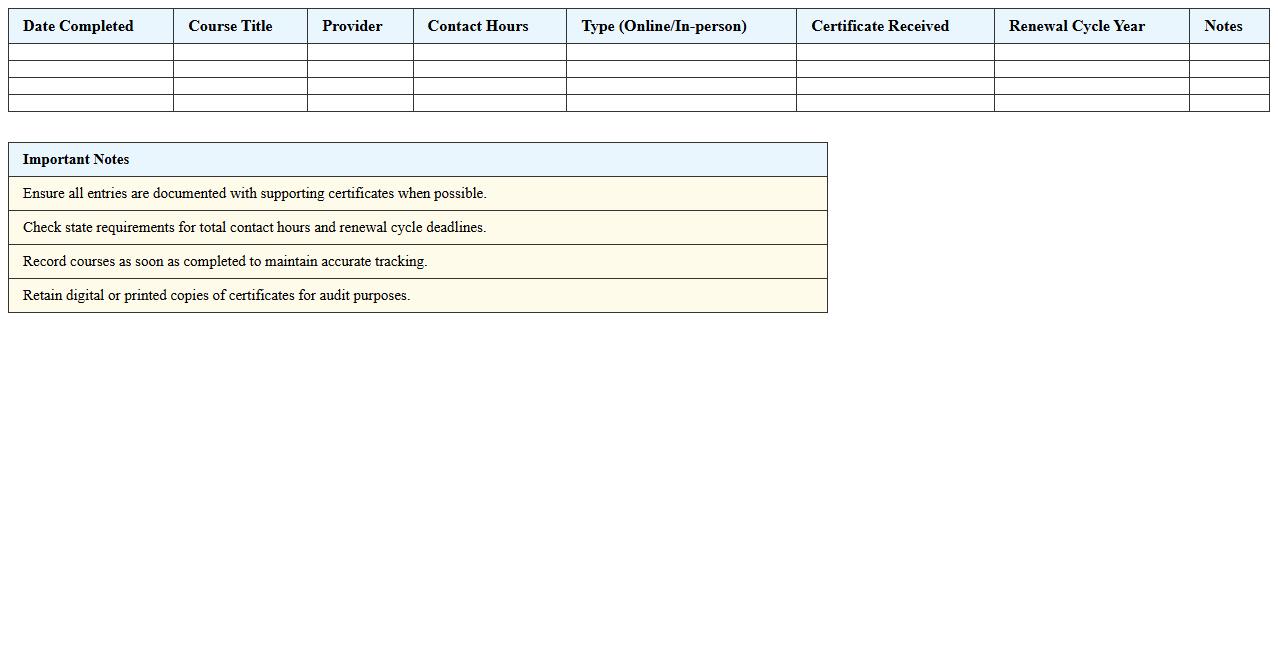Select the note about accurate tracking
Viewport: 1278px width, 650px height.
click(417, 261)
